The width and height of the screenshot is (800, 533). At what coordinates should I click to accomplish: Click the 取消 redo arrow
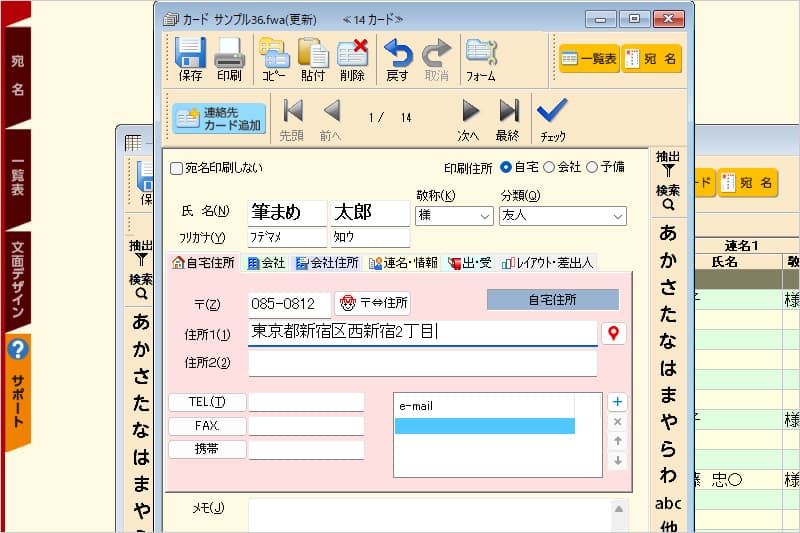[437, 59]
